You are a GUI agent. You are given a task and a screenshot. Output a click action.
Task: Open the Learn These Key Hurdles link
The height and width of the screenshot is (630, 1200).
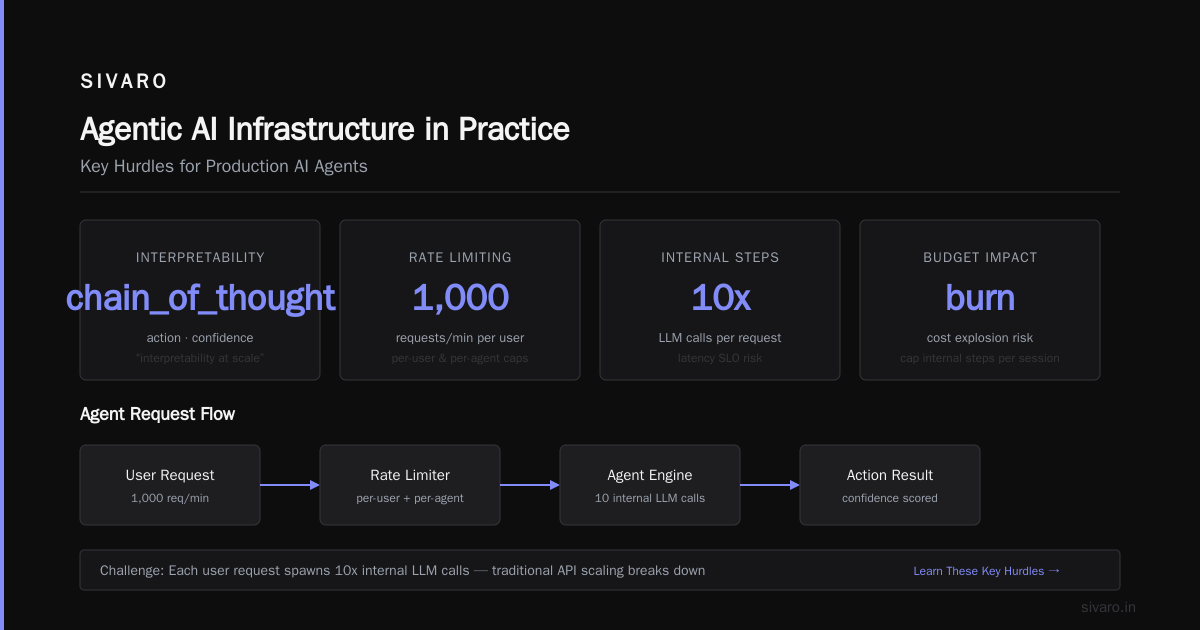tap(986, 571)
